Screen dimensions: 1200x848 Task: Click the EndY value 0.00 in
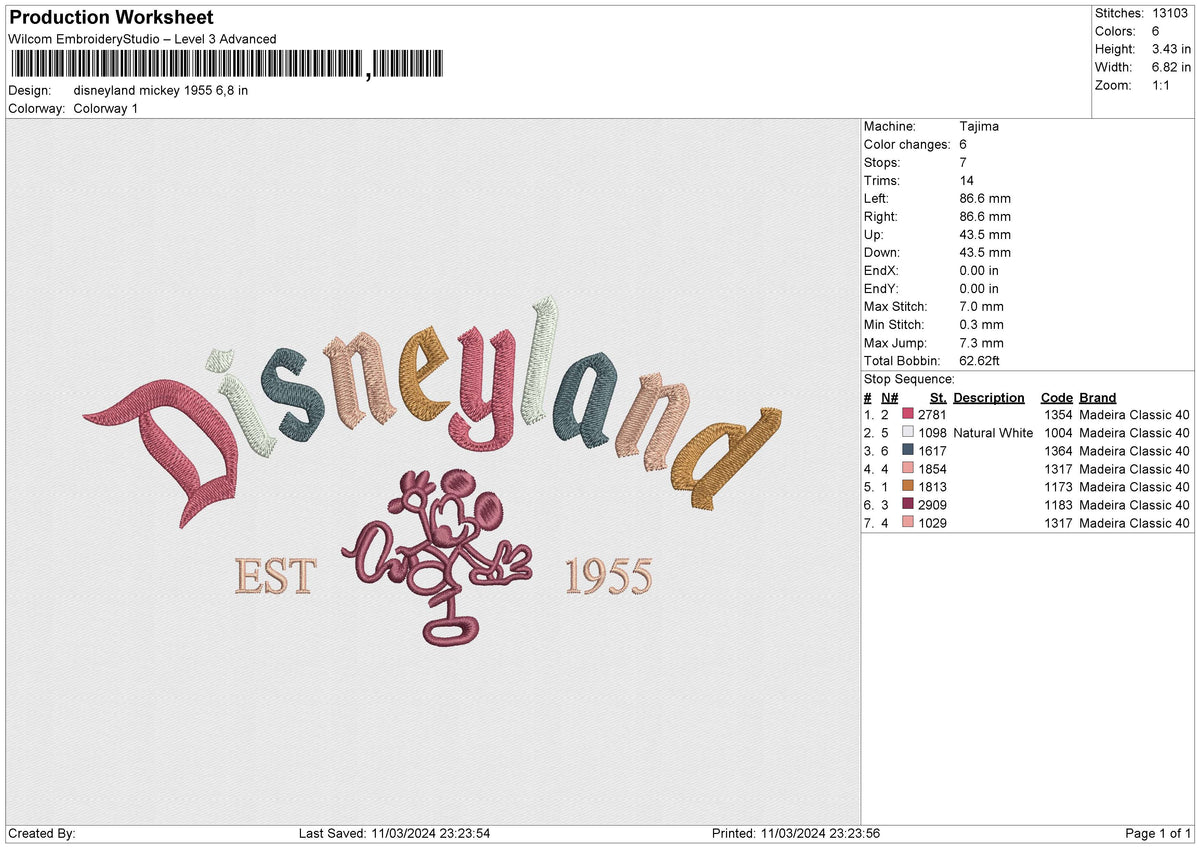(979, 288)
